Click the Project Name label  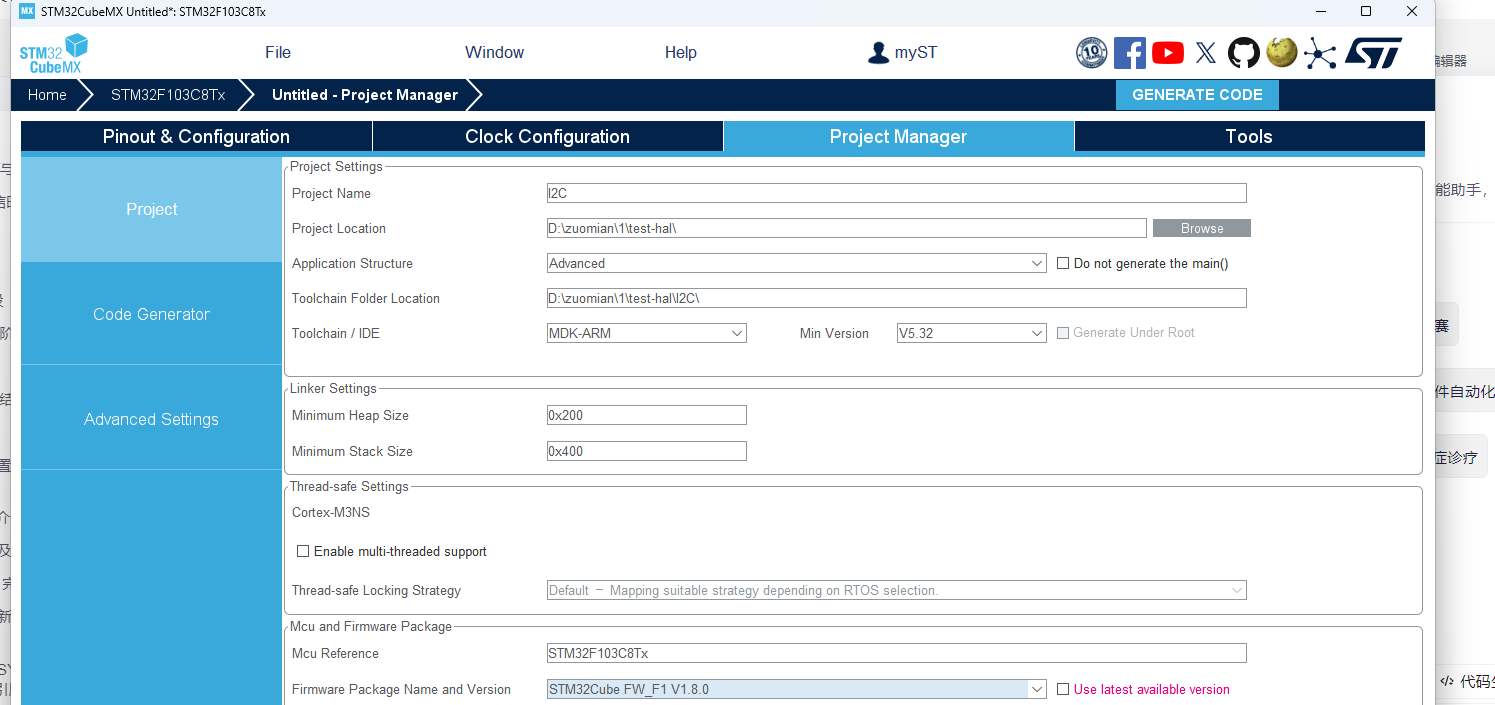[x=331, y=194]
